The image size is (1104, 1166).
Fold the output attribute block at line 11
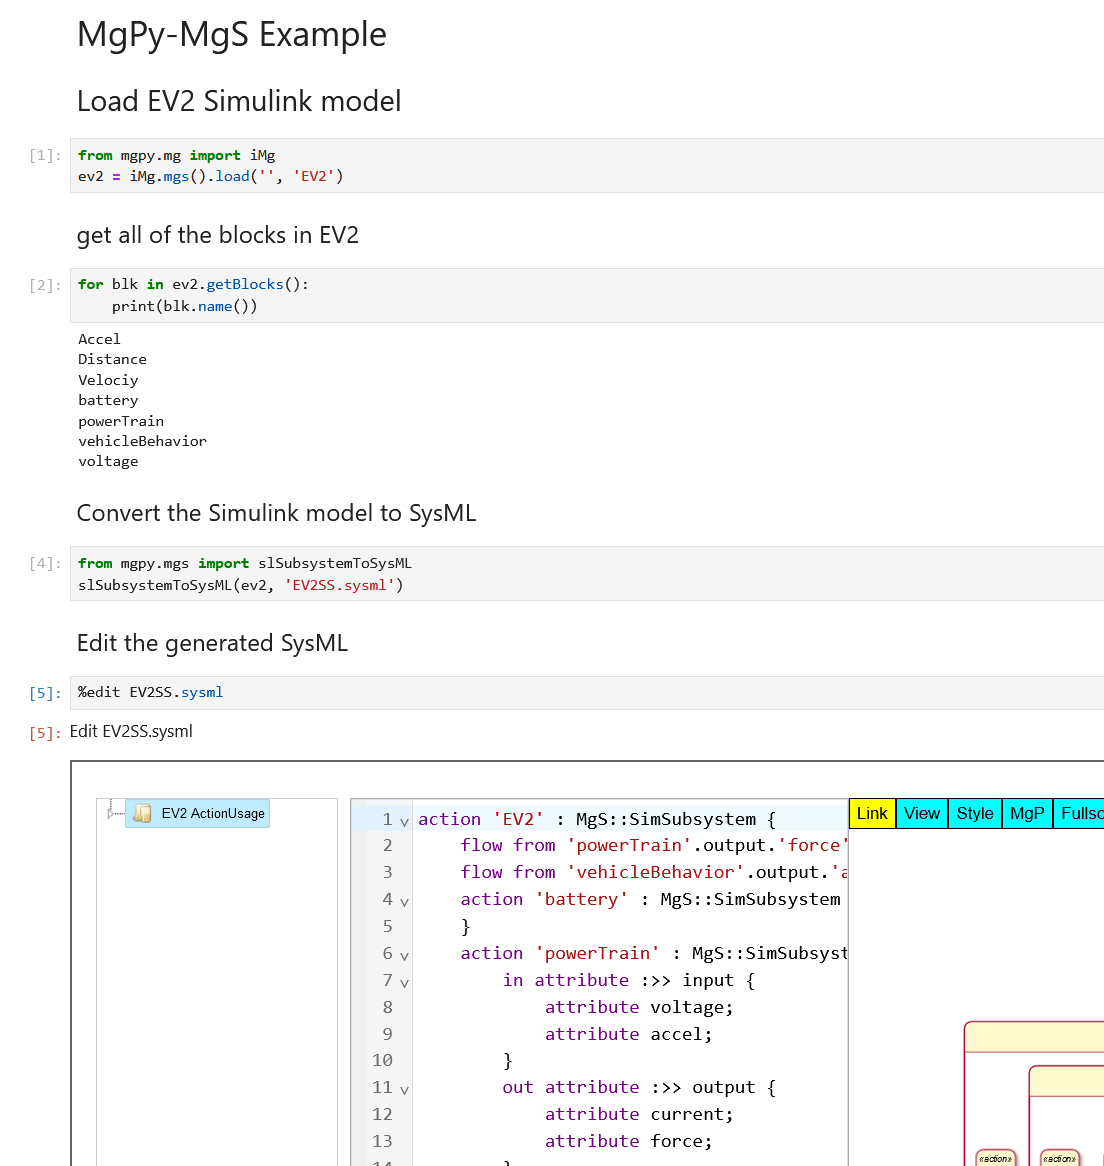[x=403, y=1088]
